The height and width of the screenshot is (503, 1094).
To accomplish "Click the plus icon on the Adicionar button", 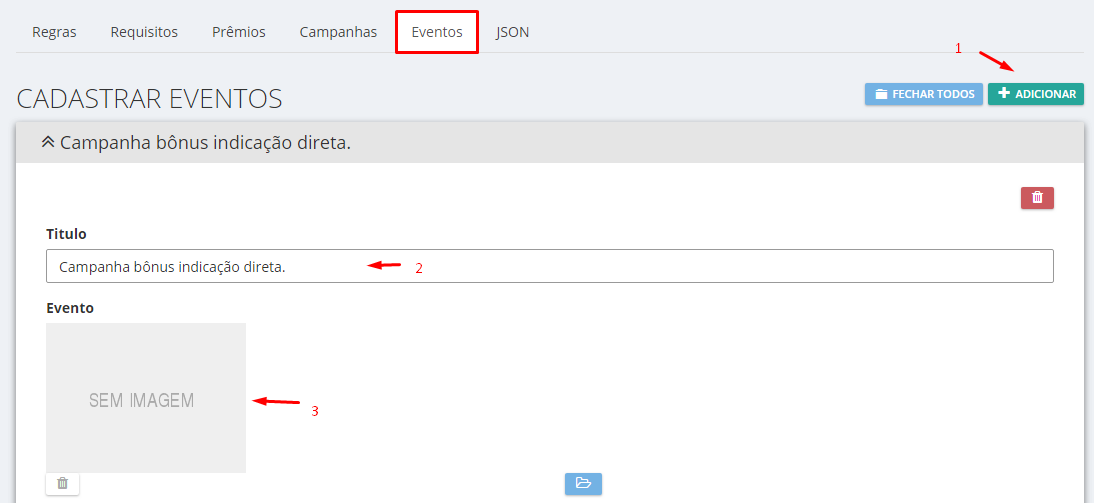I will pyautogui.click(x=1004, y=94).
